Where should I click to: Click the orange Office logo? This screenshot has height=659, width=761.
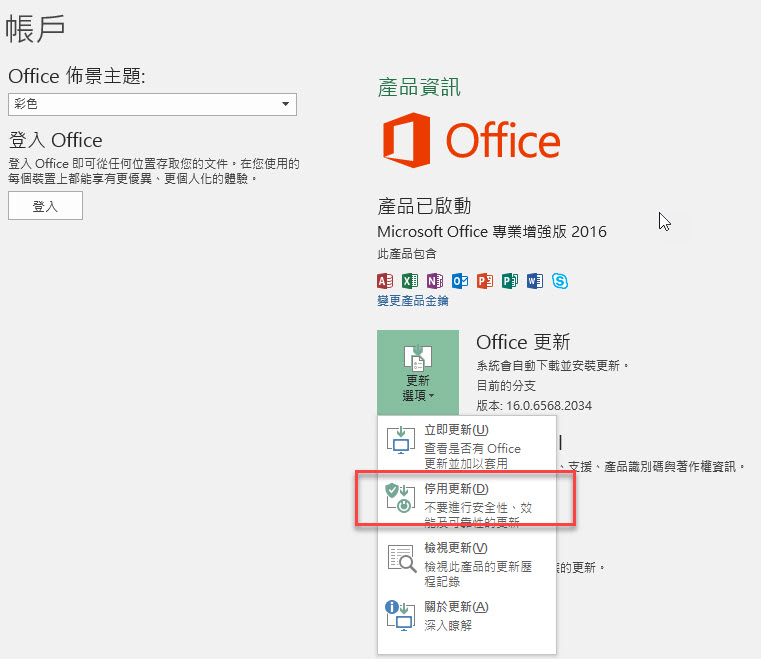tap(471, 140)
